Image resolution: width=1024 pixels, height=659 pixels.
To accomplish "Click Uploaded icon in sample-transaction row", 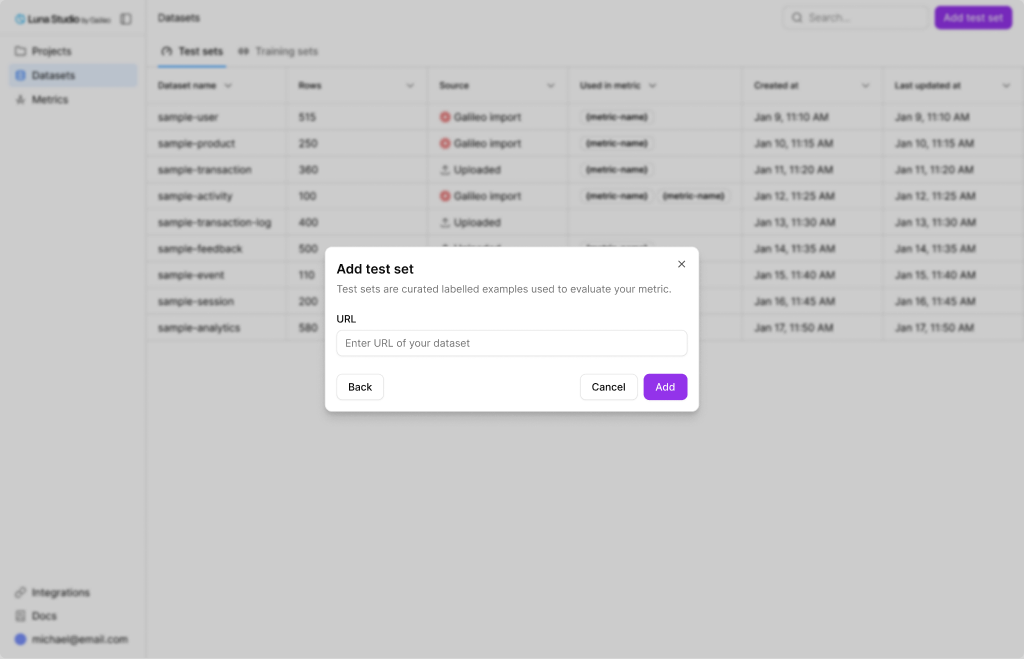I will [x=445, y=170].
